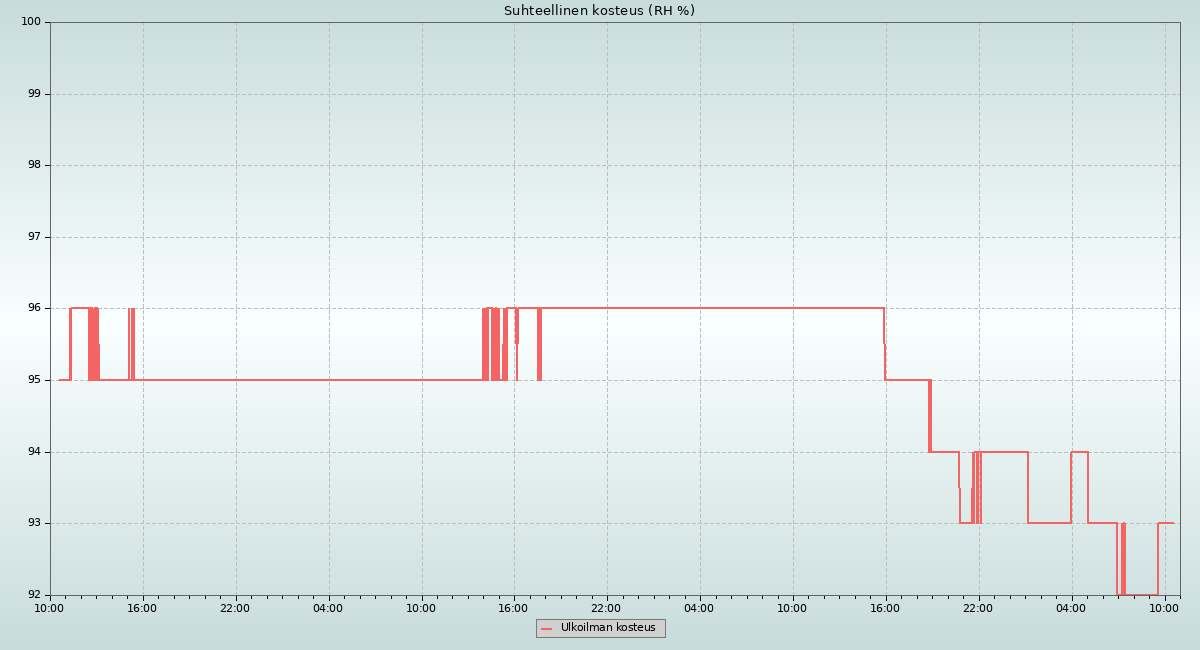Click the 97 y-axis tick label

pyautogui.click(x=34, y=237)
